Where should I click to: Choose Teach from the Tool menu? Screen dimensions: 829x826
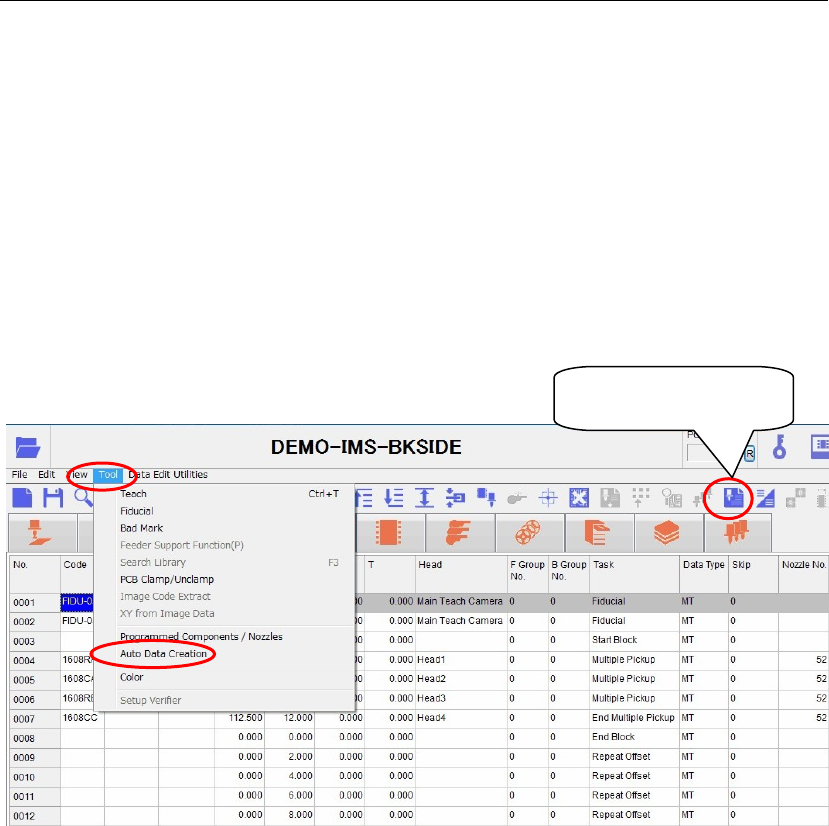(x=225, y=494)
